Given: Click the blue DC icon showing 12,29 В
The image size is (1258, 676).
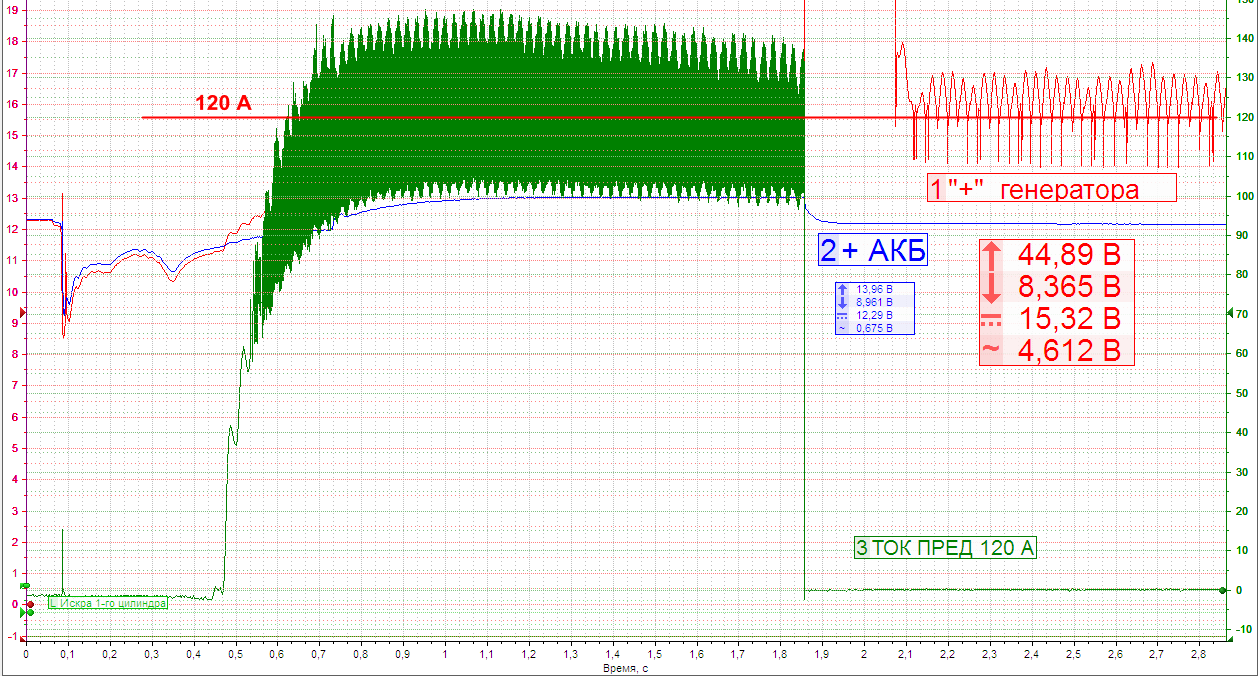Looking at the screenshot, I should click(x=842, y=314).
